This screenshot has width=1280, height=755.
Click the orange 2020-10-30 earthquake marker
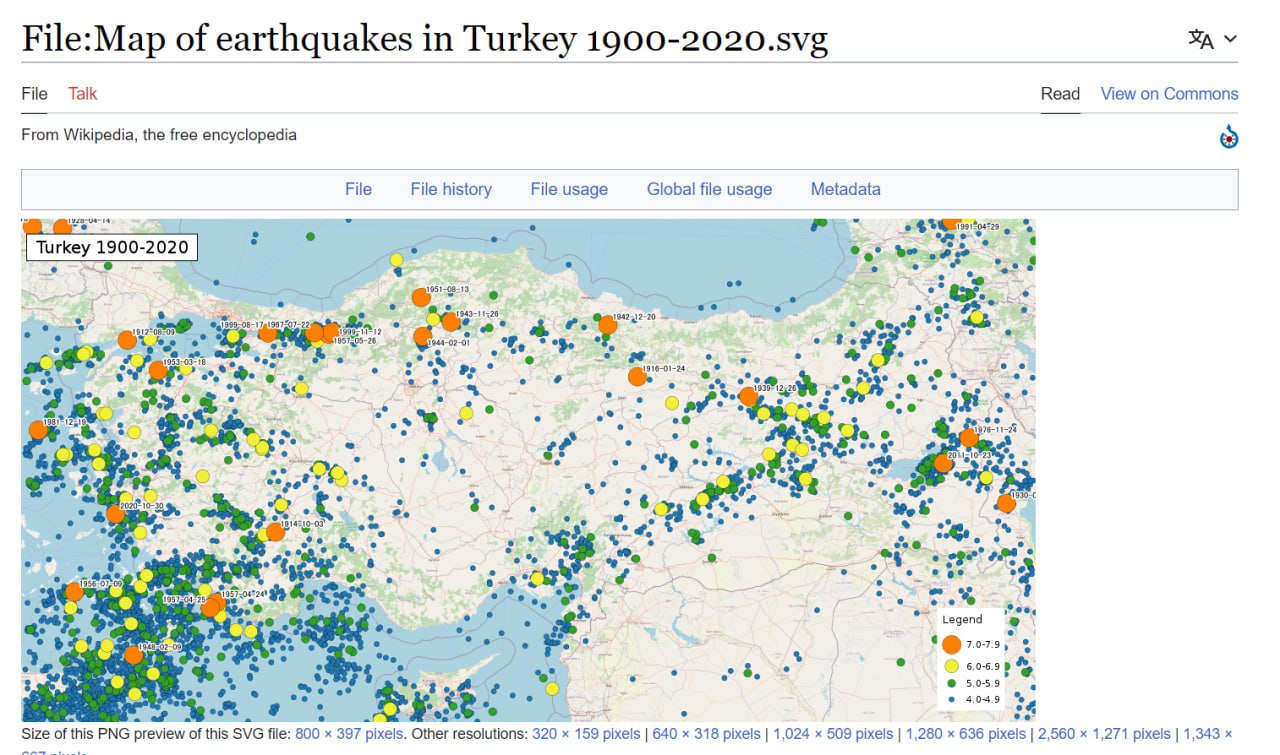tap(116, 515)
